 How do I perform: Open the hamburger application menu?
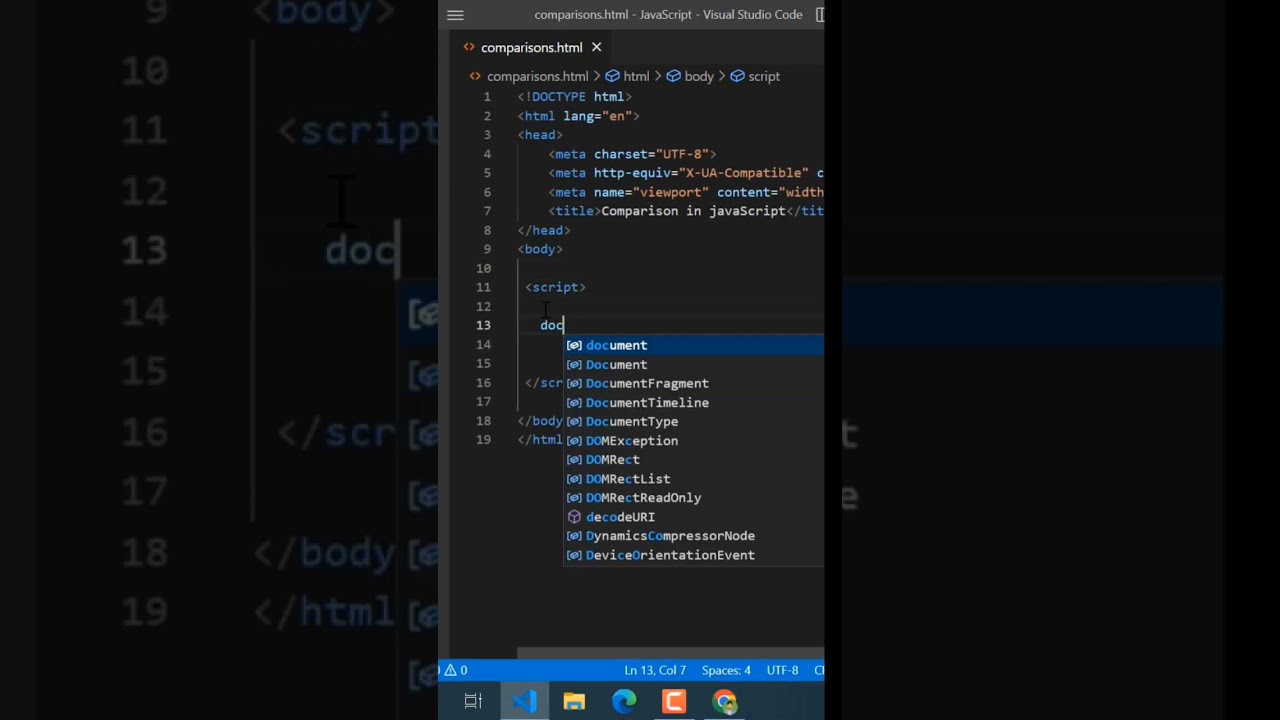(x=455, y=15)
